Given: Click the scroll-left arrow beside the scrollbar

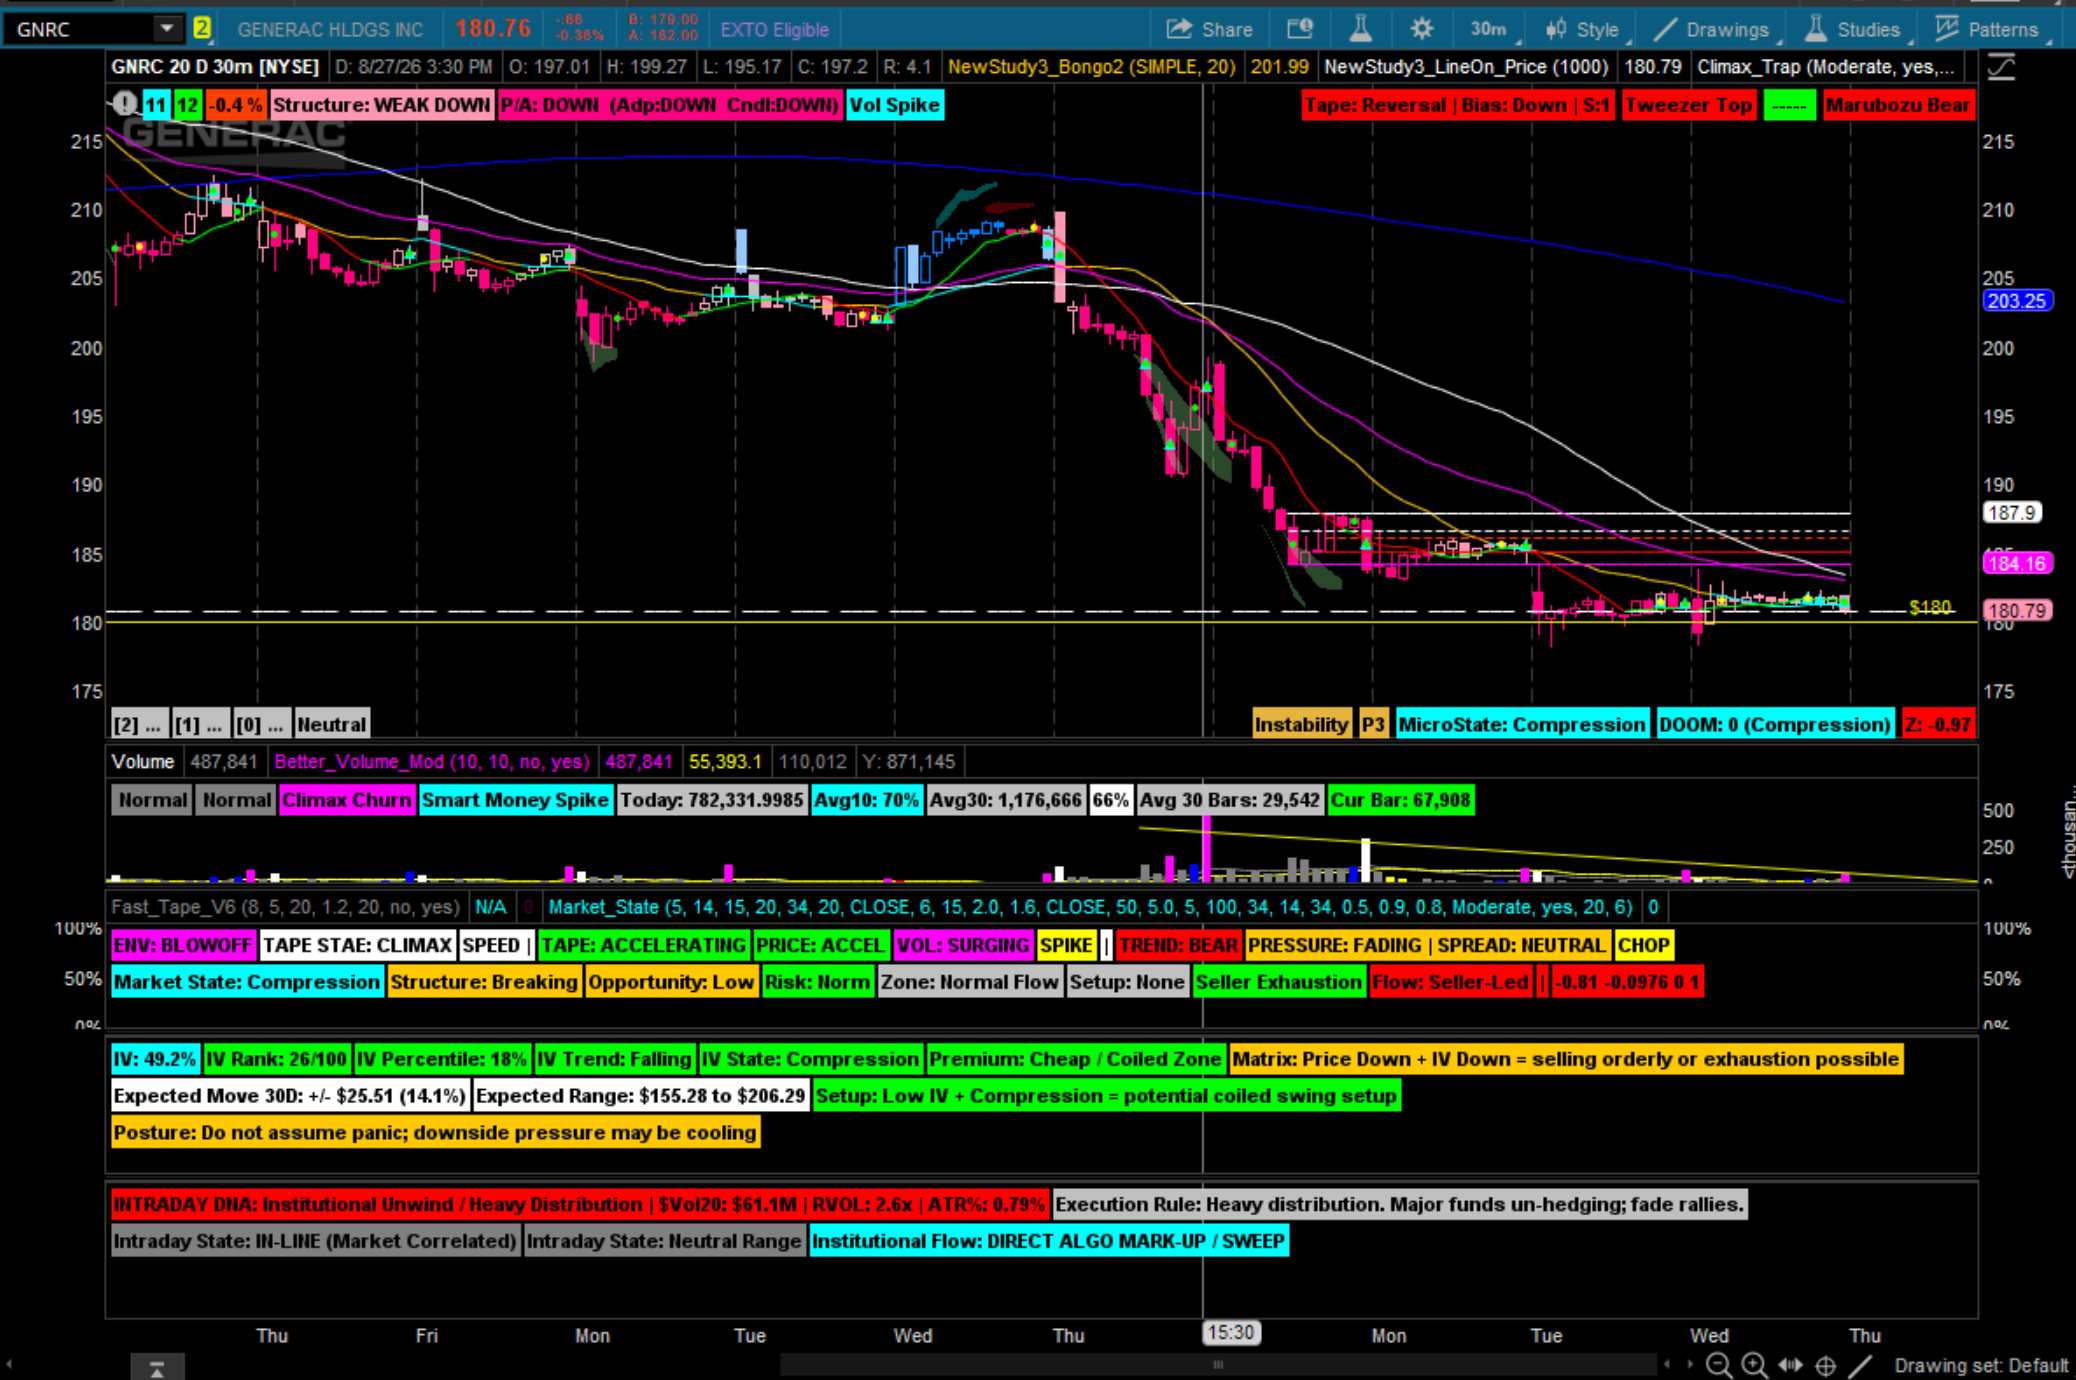Looking at the screenshot, I should [1667, 1365].
